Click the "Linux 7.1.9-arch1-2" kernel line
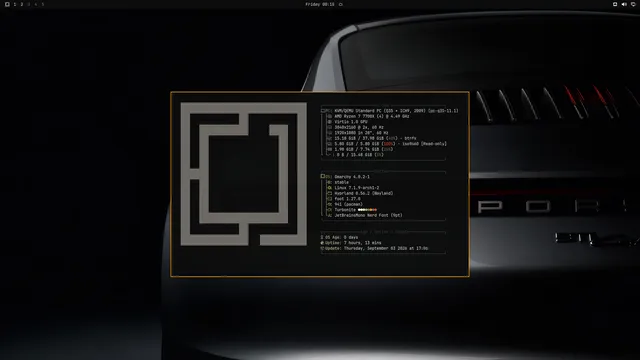Screen dimensions: 640x360 pos(356,188)
